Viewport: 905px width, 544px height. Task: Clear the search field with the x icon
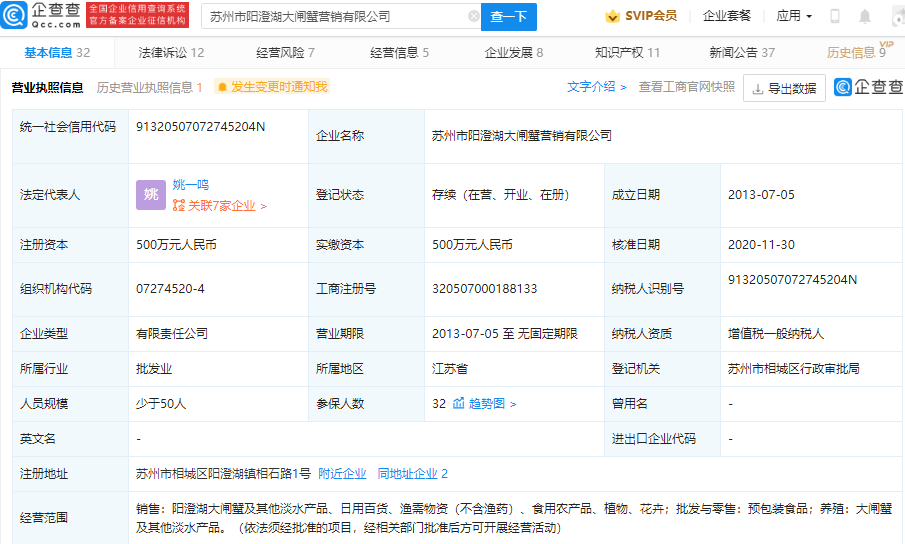[473, 16]
